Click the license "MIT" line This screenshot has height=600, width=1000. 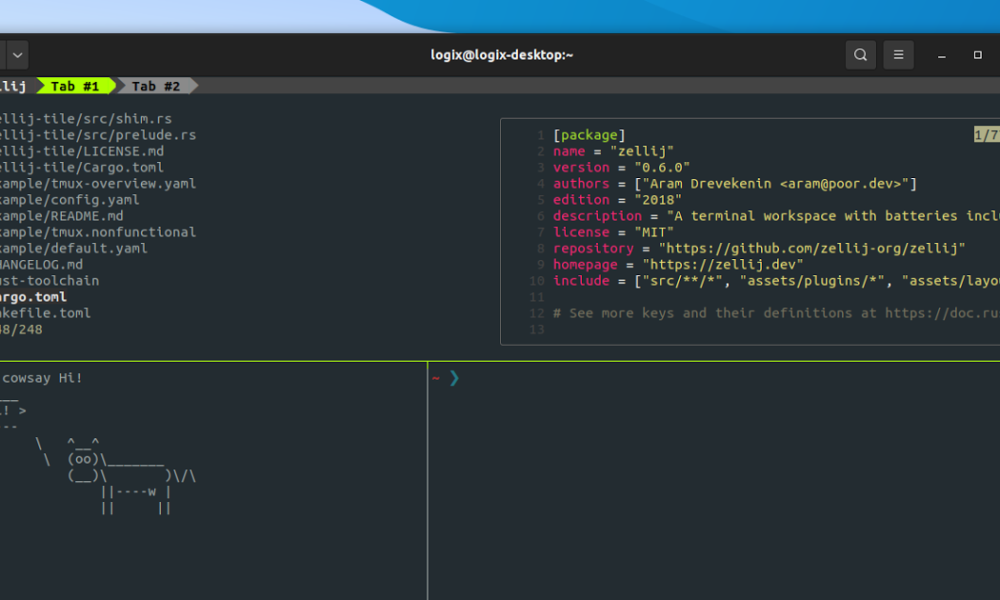[x=614, y=232]
